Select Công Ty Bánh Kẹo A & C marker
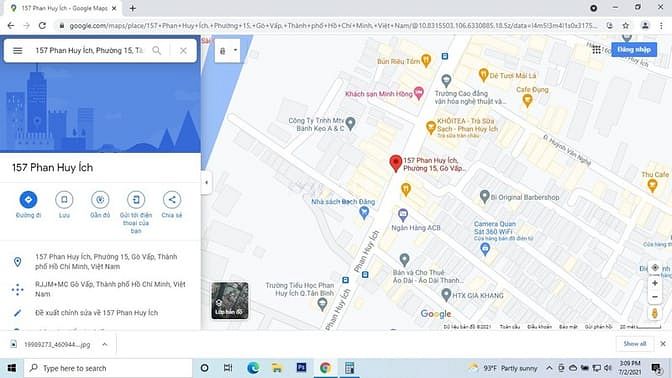The image size is (672, 378). [351, 123]
